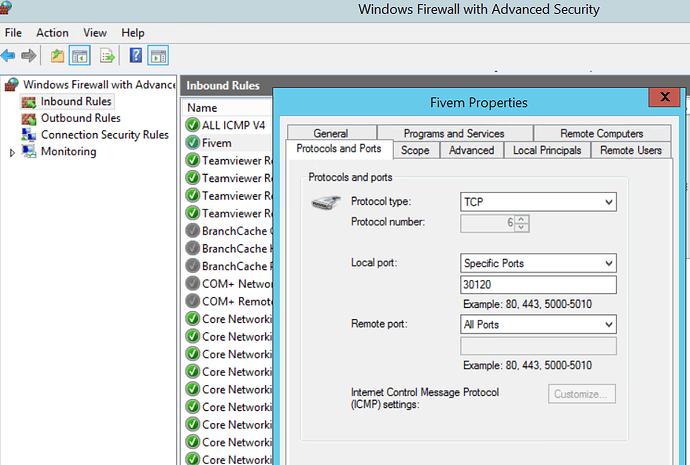Close the Fivem Properties dialog
The height and width of the screenshot is (465, 690).
tap(664, 97)
